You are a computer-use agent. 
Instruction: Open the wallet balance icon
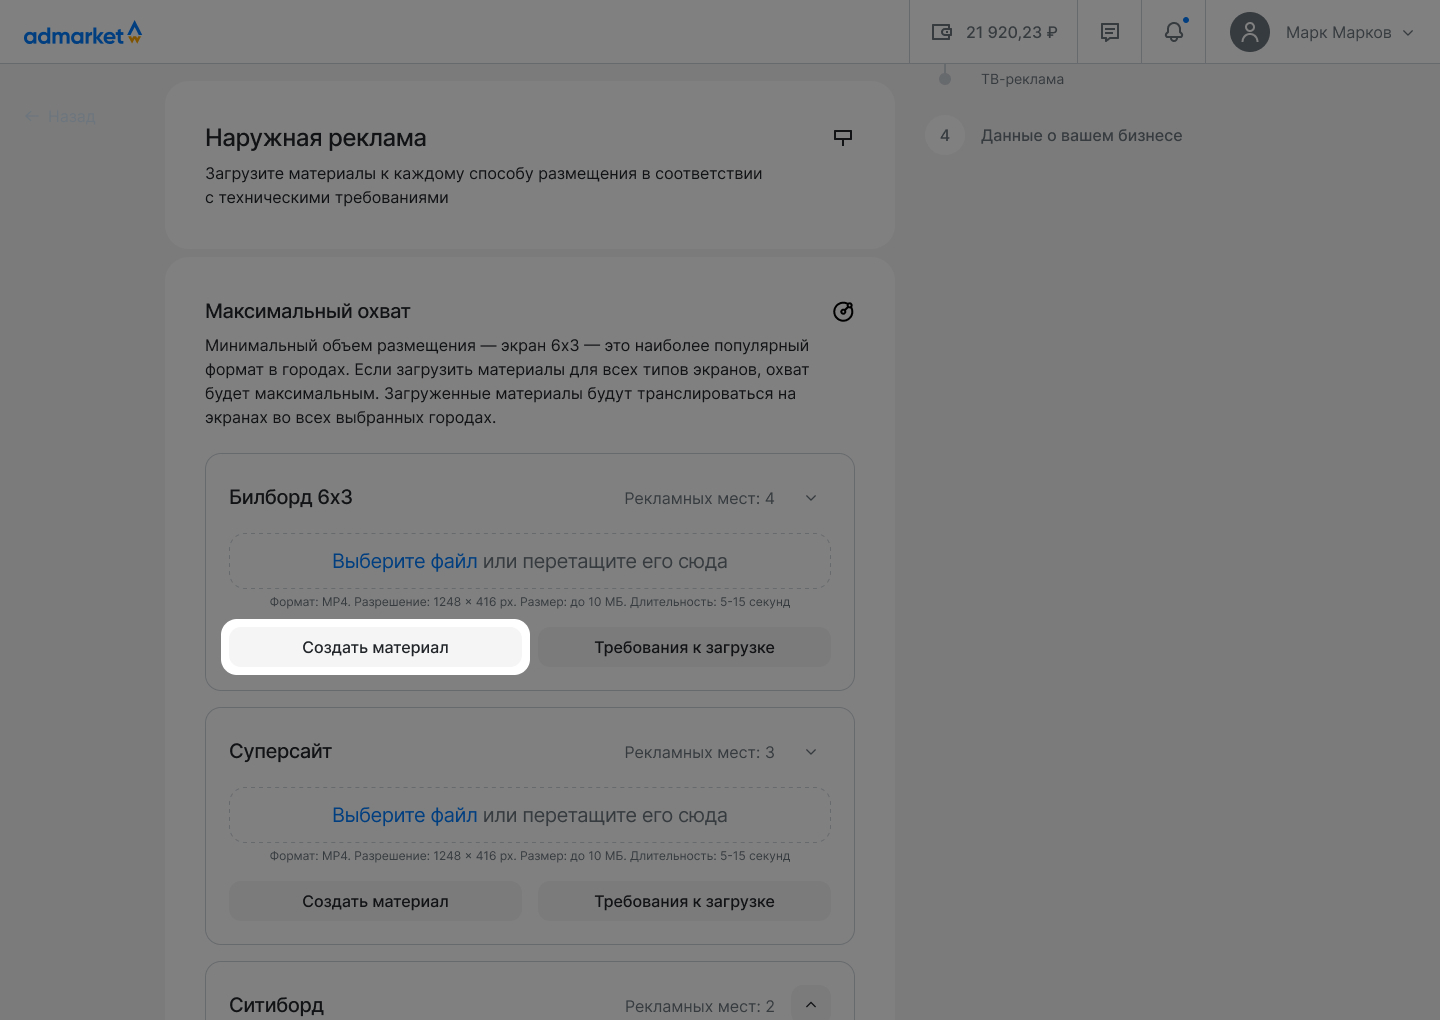click(x=942, y=32)
